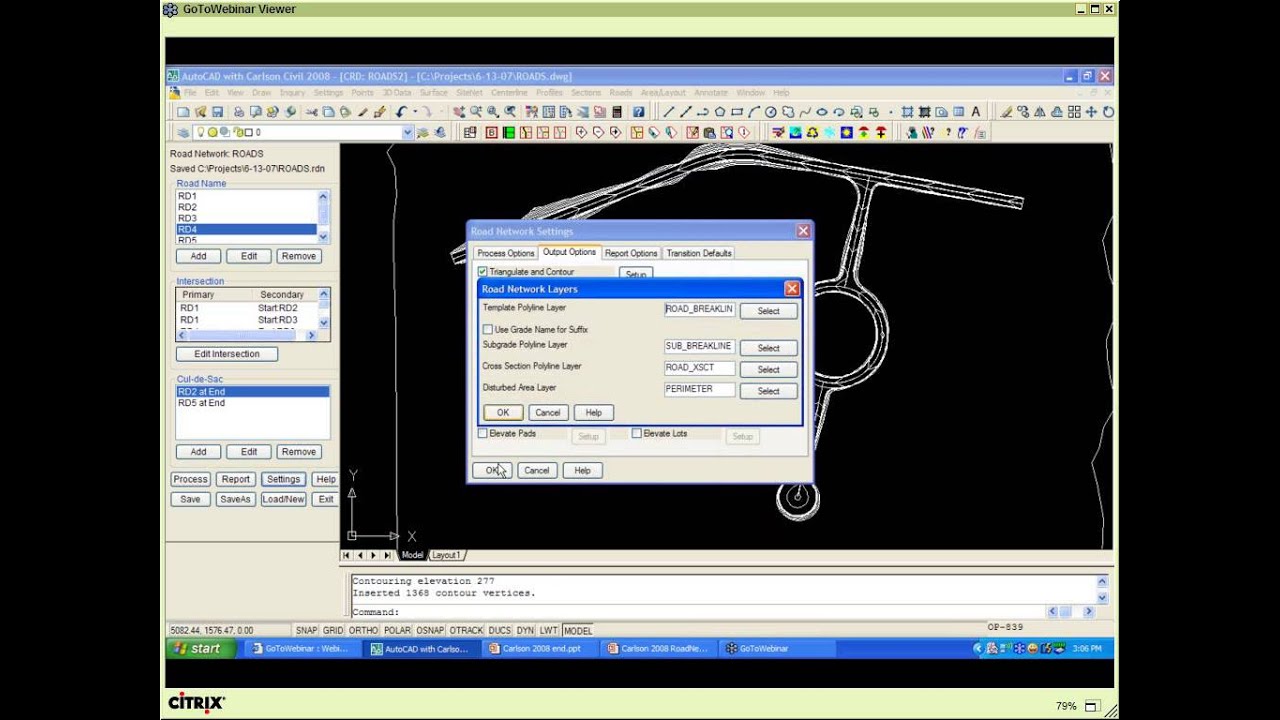Select the Rectangle draw tool
The height and width of the screenshot is (720, 1280).
[x=737, y=112]
